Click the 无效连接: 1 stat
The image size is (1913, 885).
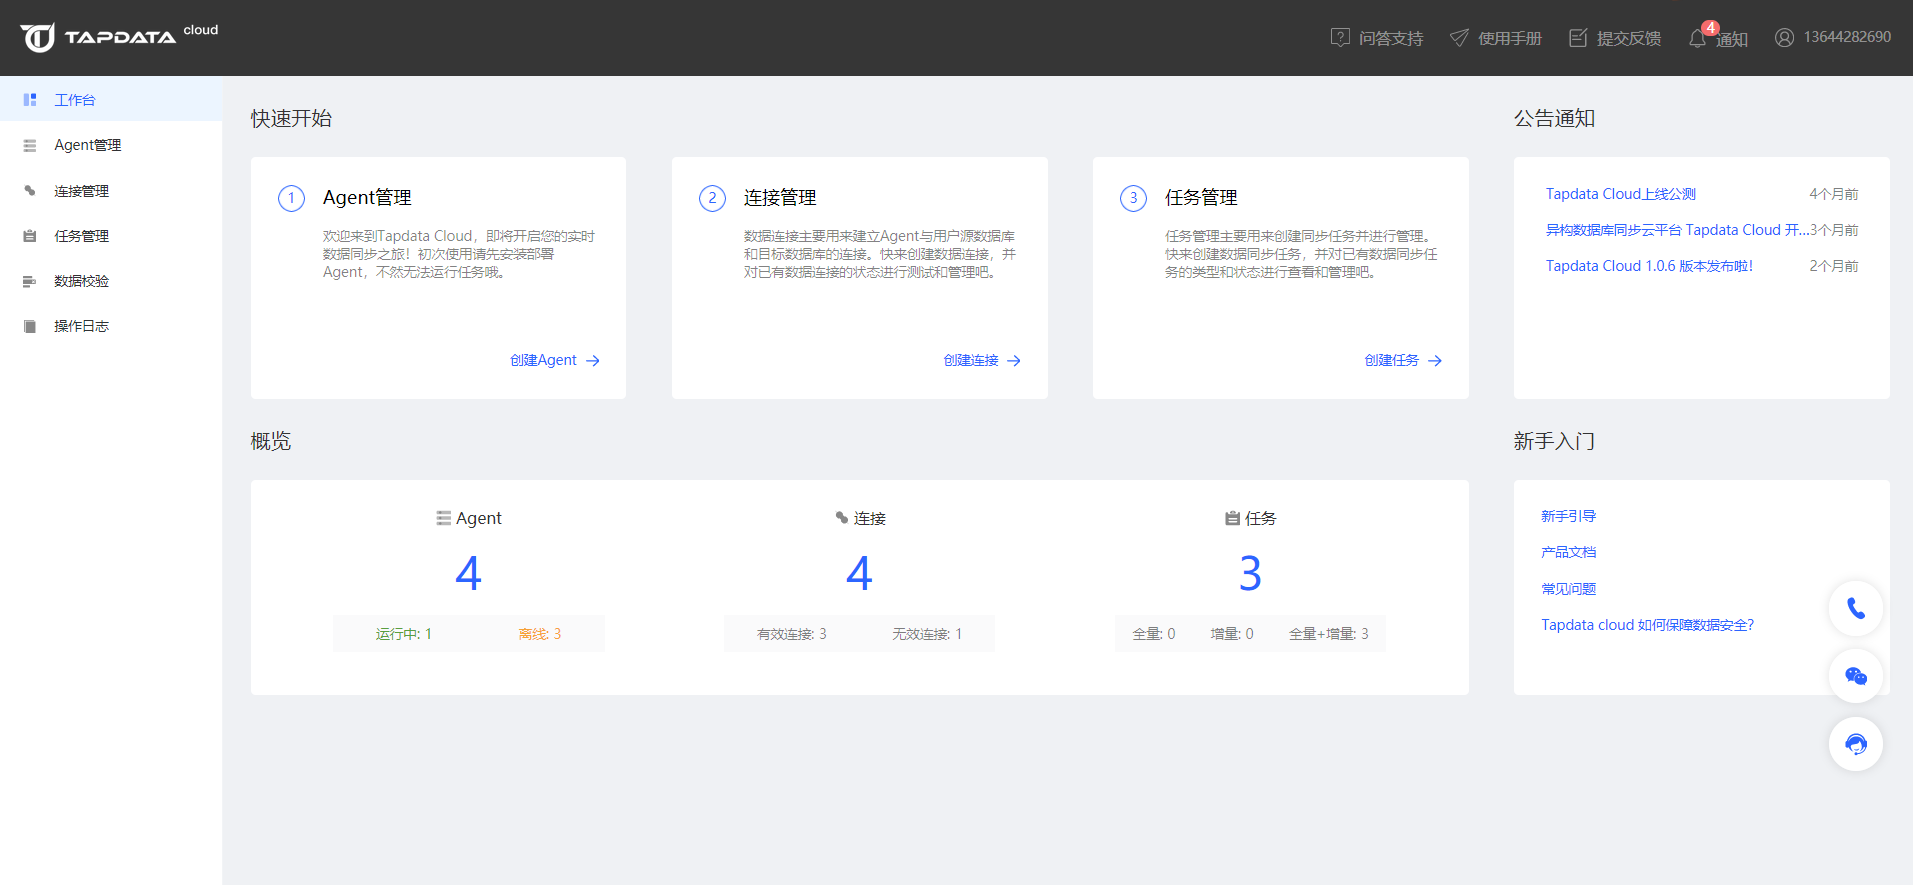[x=927, y=634]
